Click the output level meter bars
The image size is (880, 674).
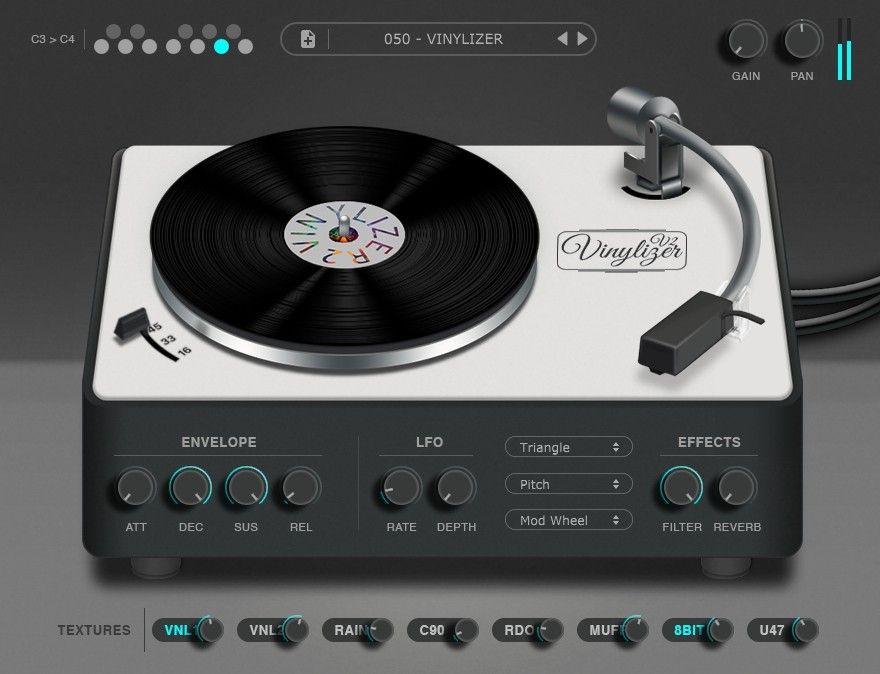tap(845, 50)
